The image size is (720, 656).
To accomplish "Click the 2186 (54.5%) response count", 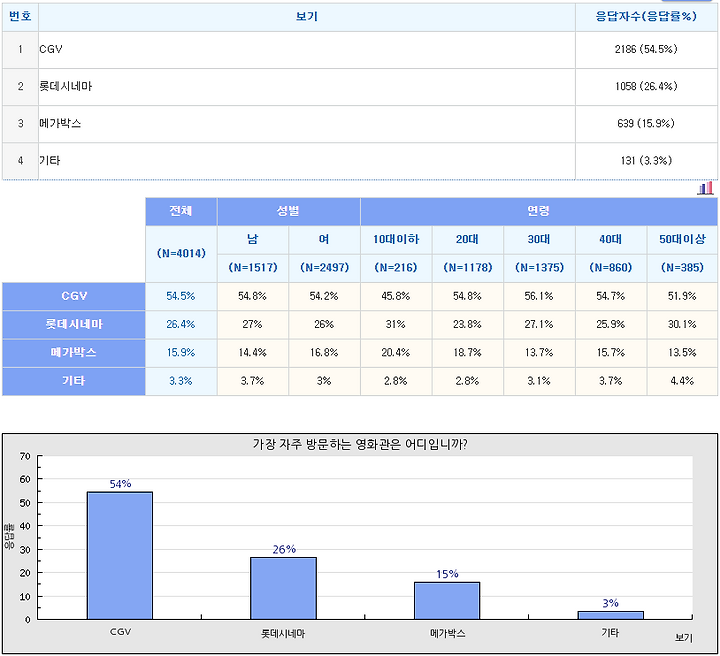I will click(646, 49).
